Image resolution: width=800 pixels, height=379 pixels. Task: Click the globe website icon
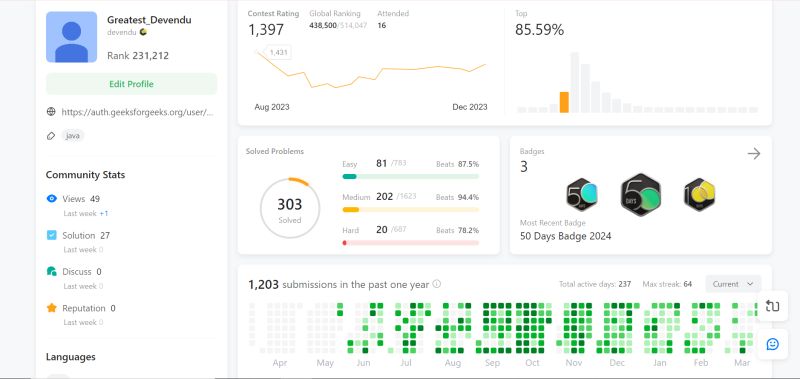coord(51,112)
